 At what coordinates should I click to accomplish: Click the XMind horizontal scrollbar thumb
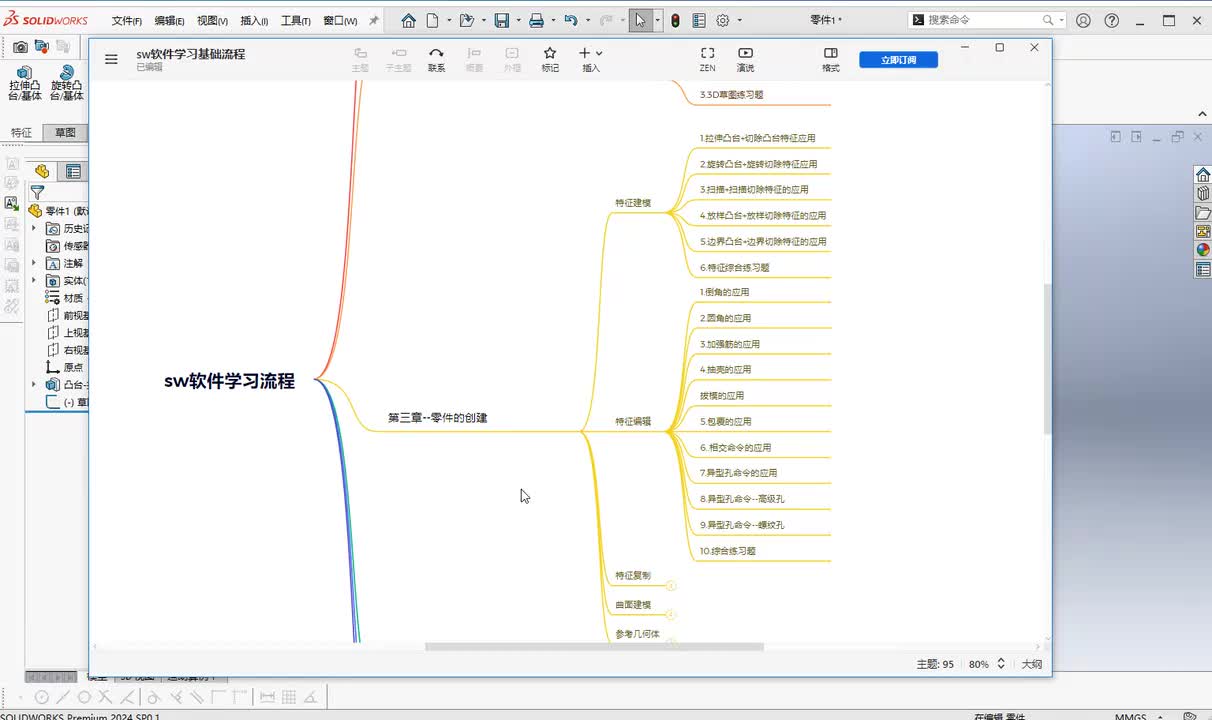(594, 647)
